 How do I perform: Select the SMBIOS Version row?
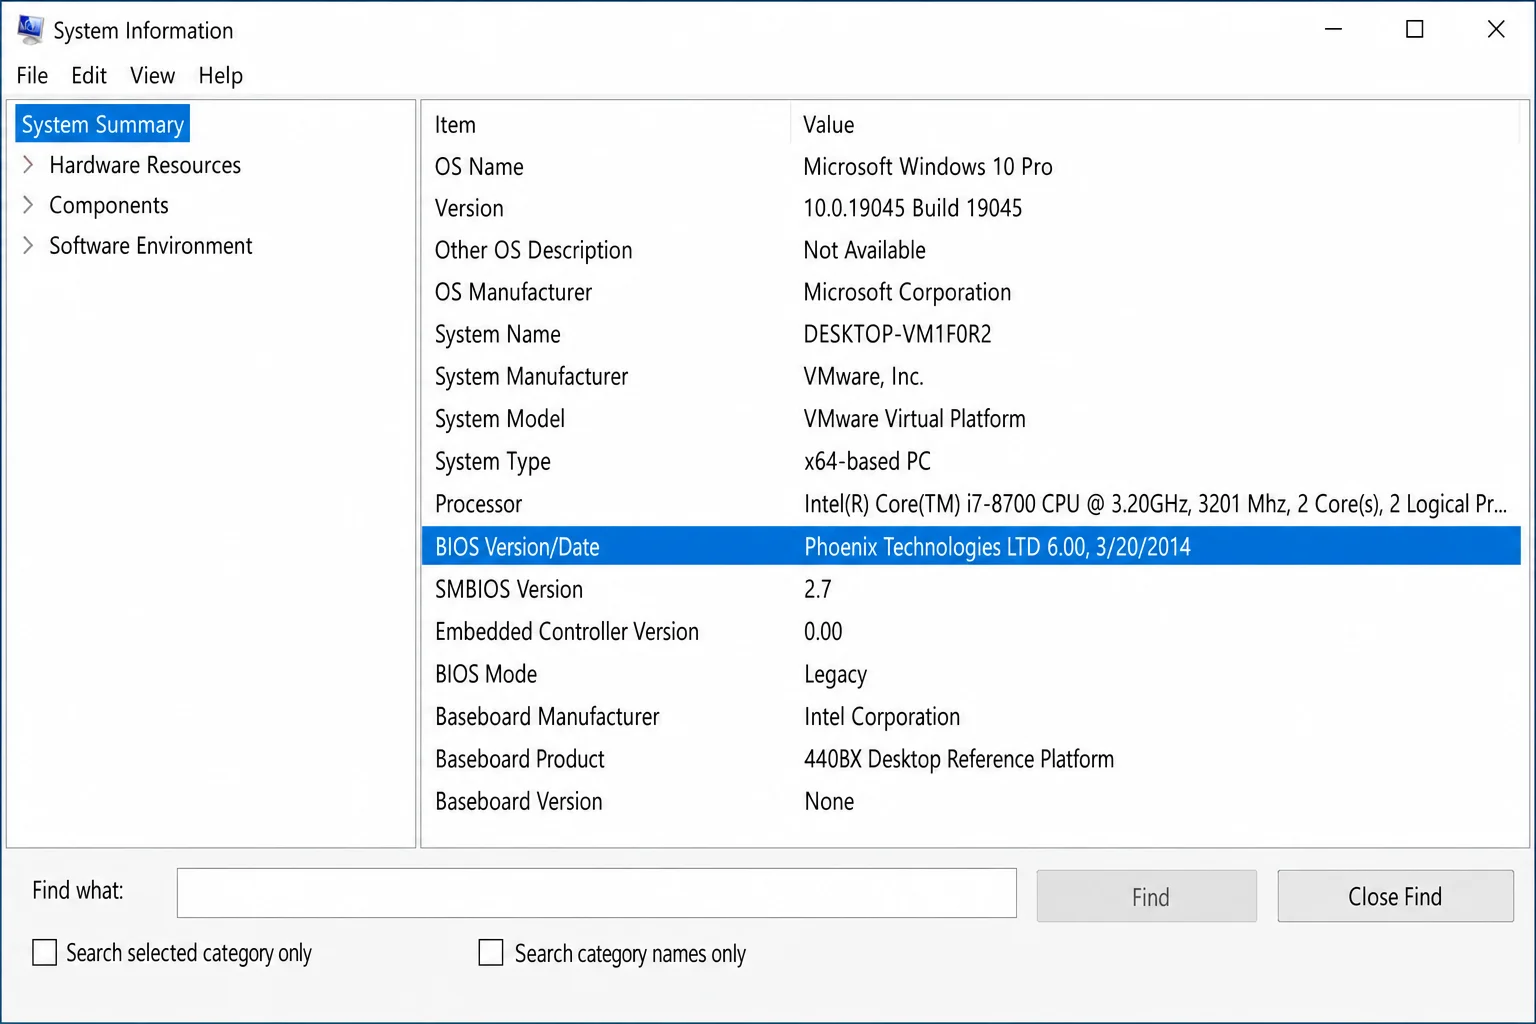click(971, 589)
